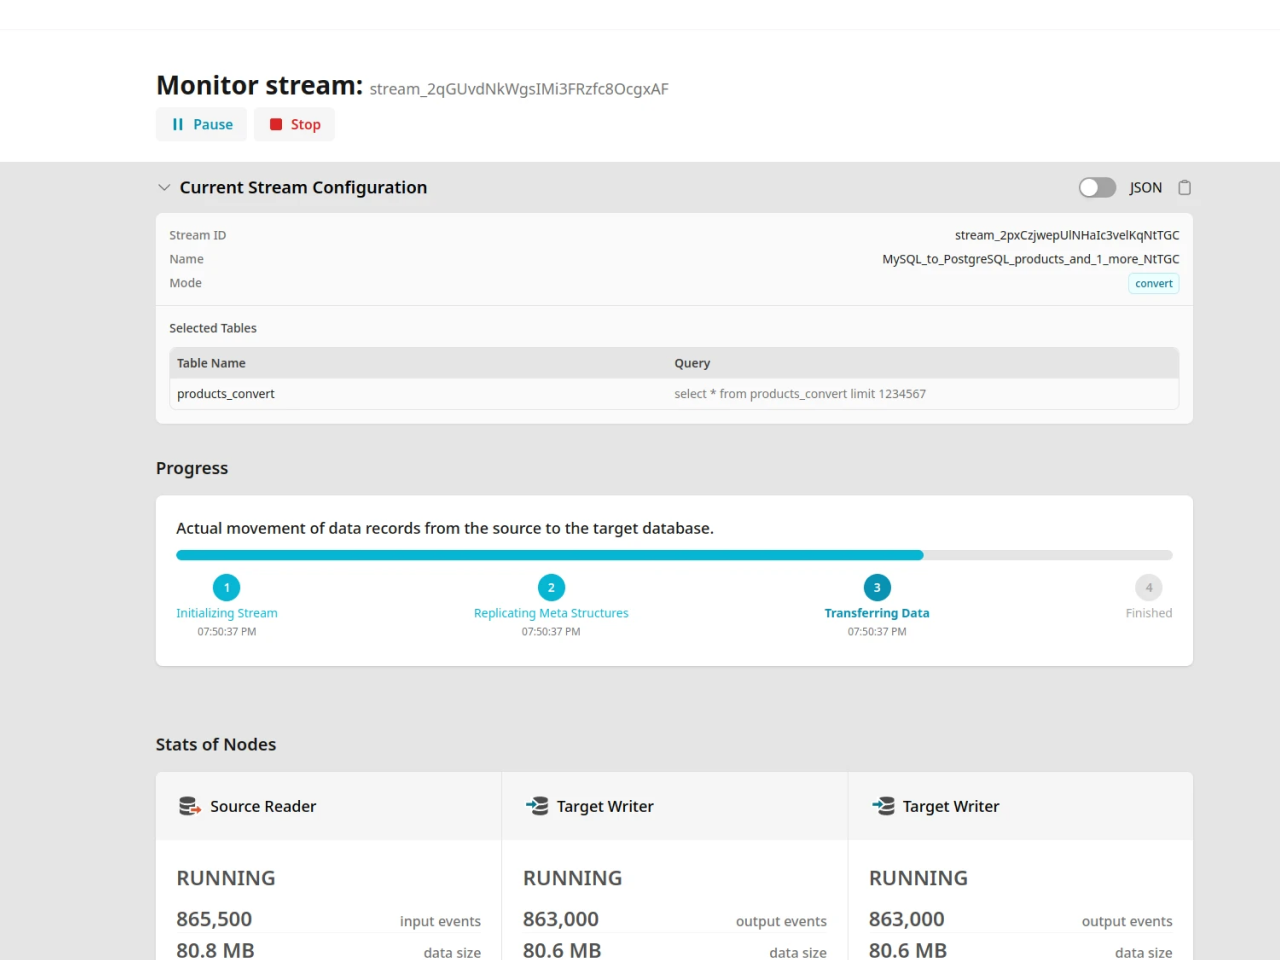Toggle the JSON view switch
This screenshot has height=960, width=1280.
1097,188
